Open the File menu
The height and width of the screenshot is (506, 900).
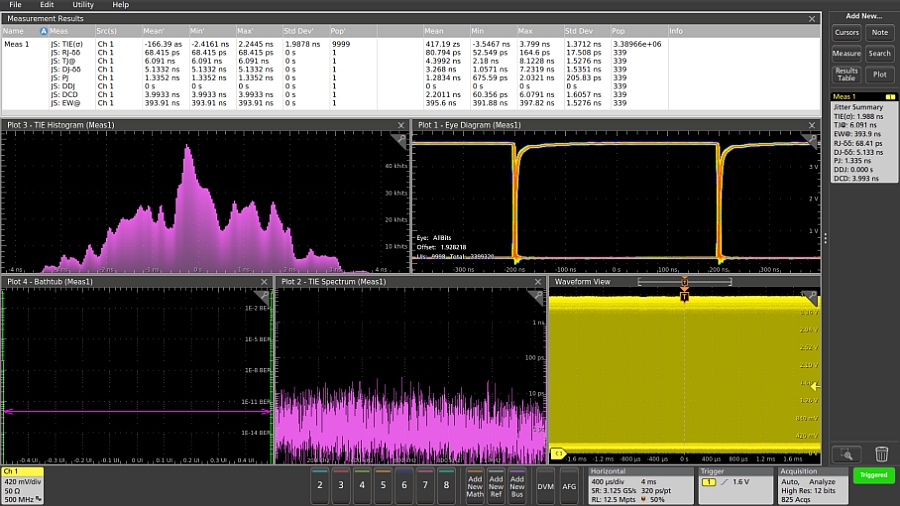pyautogui.click(x=18, y=5)
